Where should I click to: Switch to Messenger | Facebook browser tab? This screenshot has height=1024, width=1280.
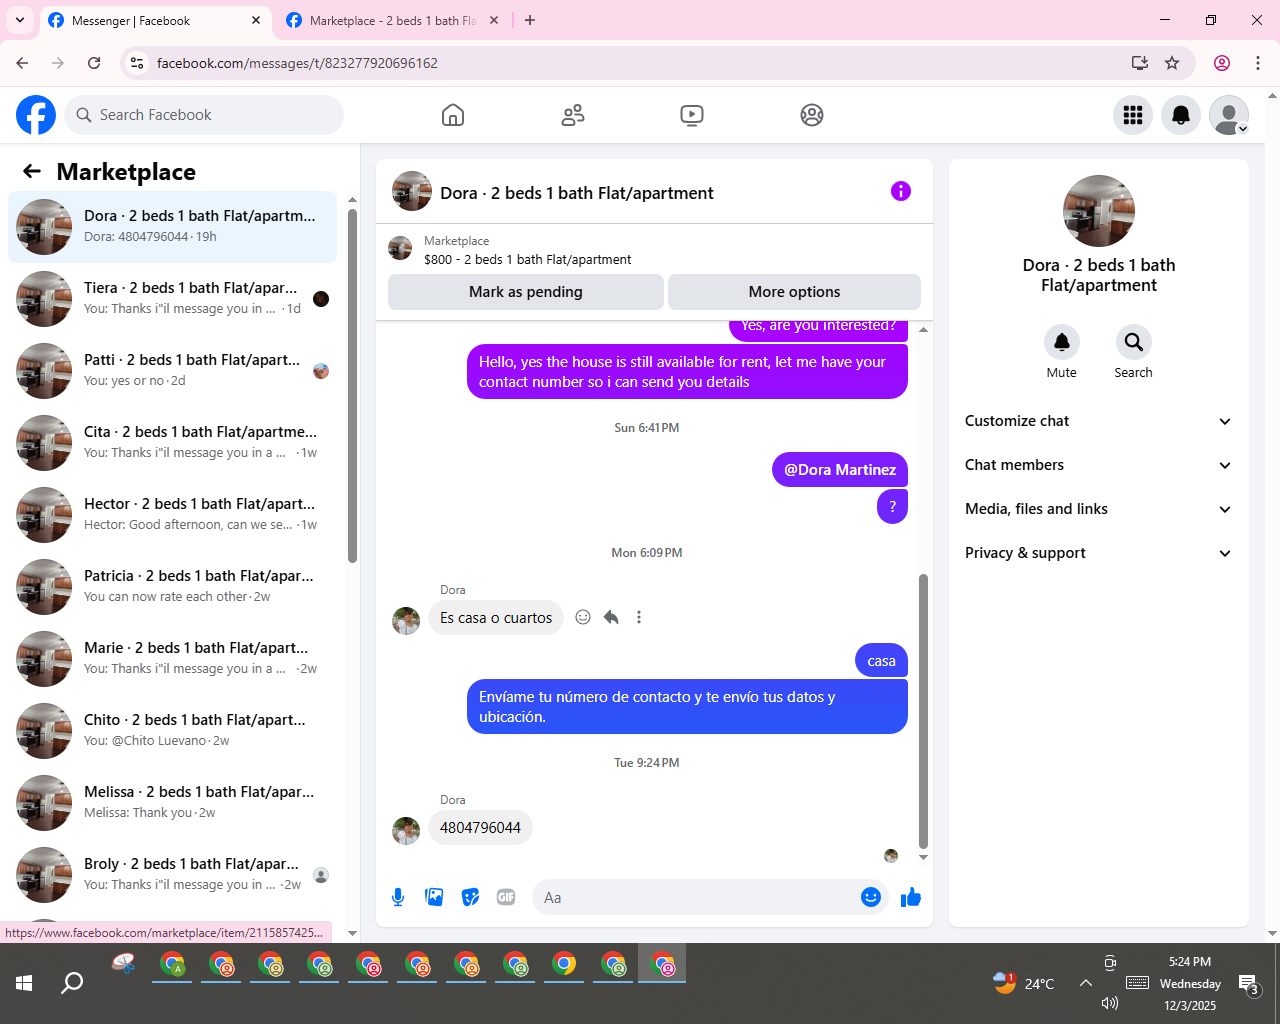click(155, 20)
